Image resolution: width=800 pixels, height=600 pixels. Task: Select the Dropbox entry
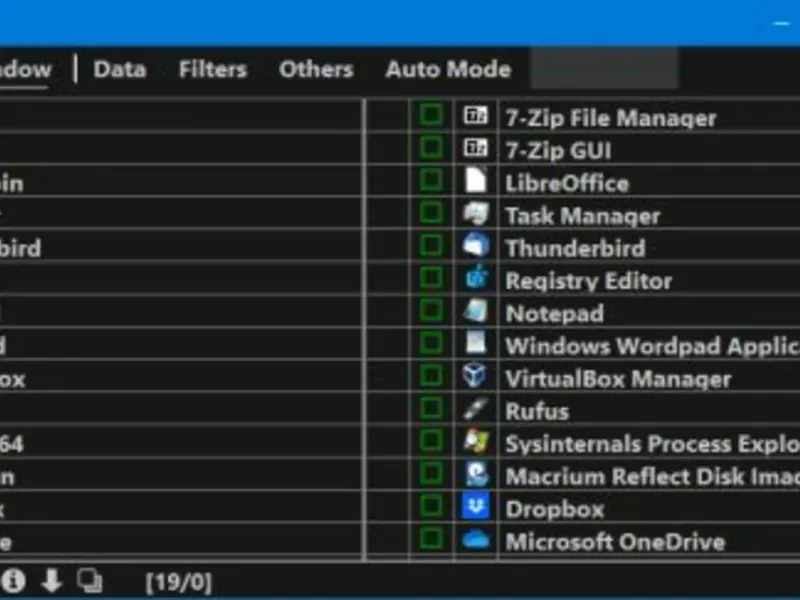[555, 509]
